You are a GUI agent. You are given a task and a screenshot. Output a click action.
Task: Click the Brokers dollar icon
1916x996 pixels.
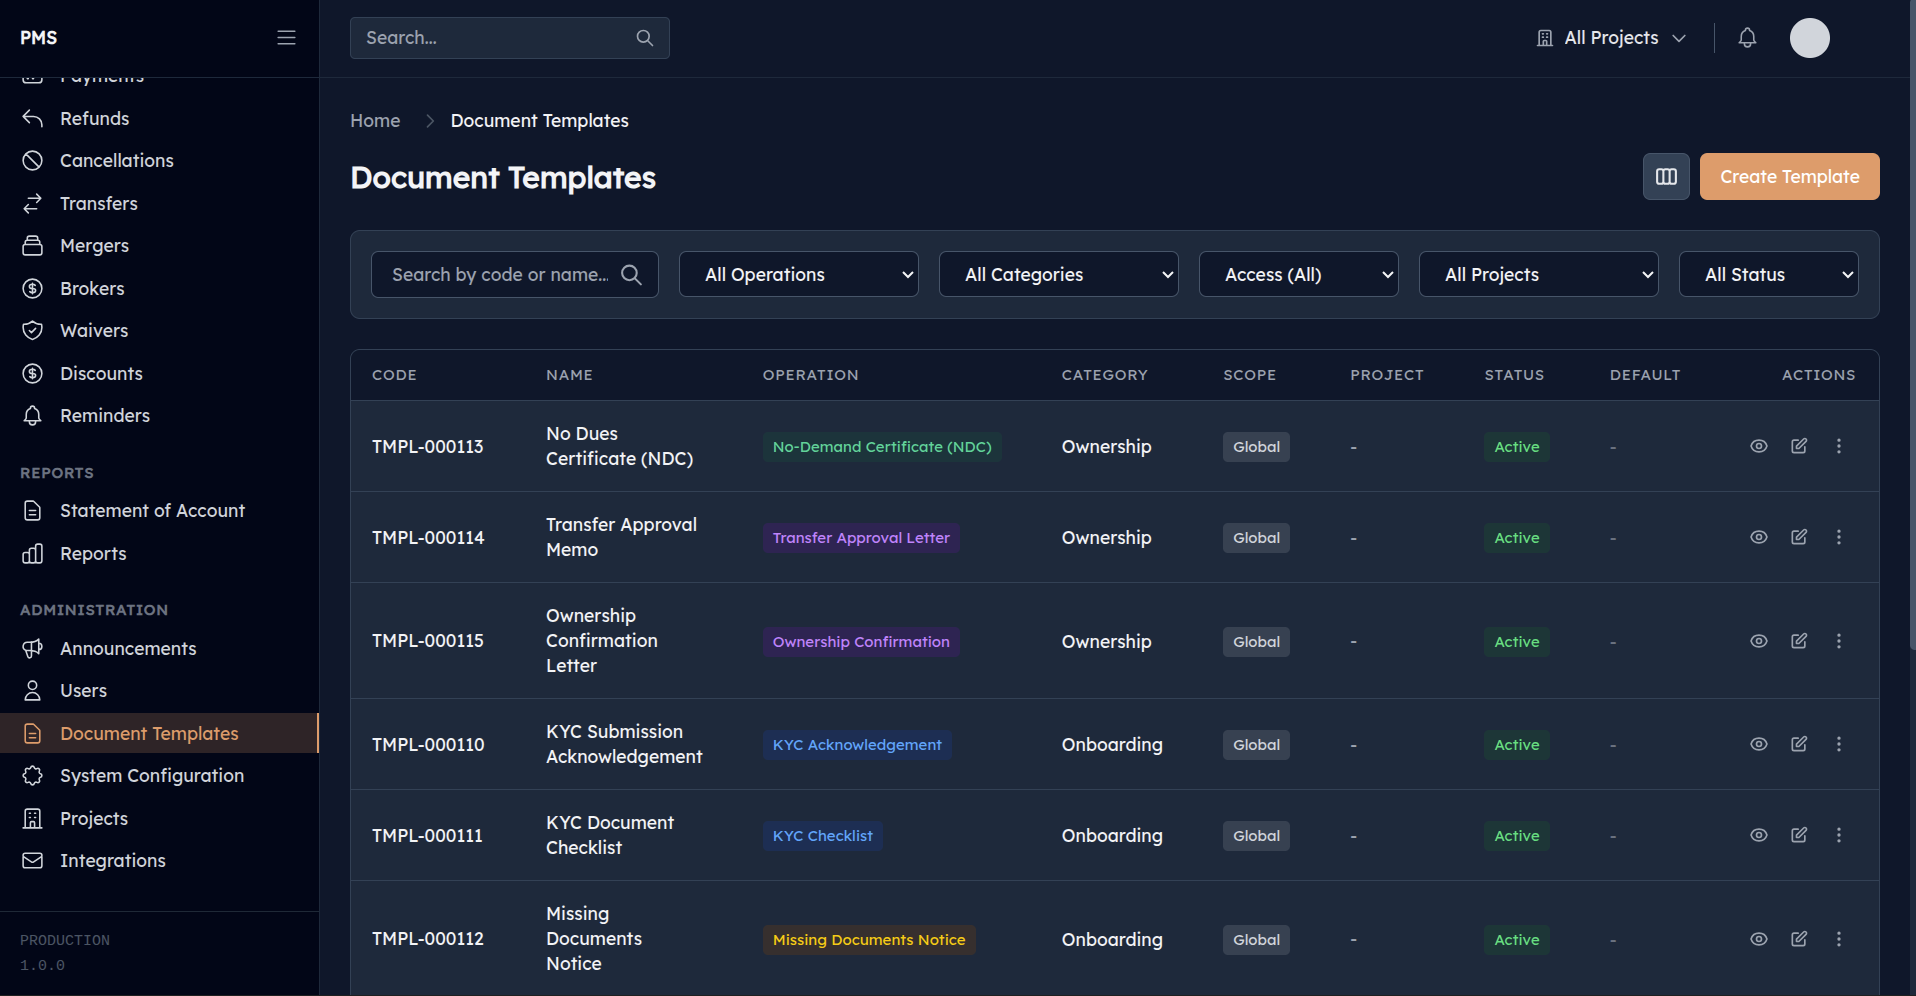pyautogui.click(x=32, y=288)
